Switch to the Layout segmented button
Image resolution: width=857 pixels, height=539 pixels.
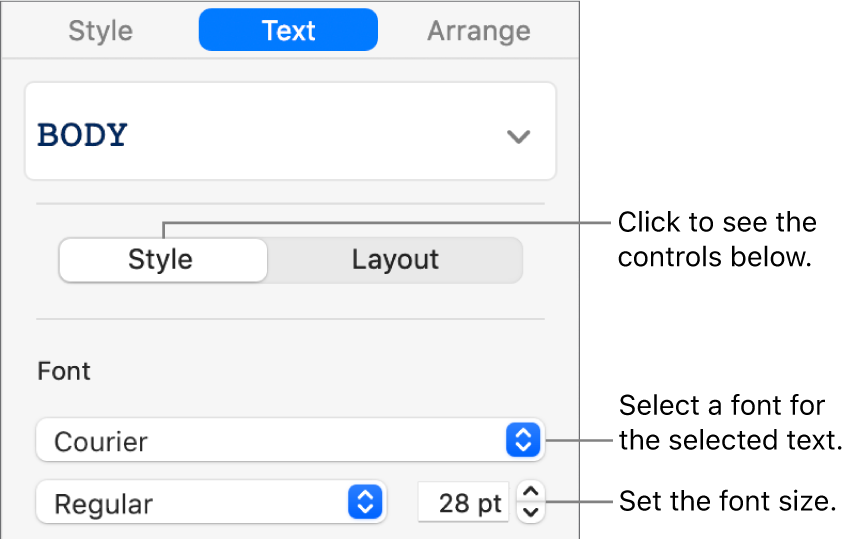tap(395, 260)
